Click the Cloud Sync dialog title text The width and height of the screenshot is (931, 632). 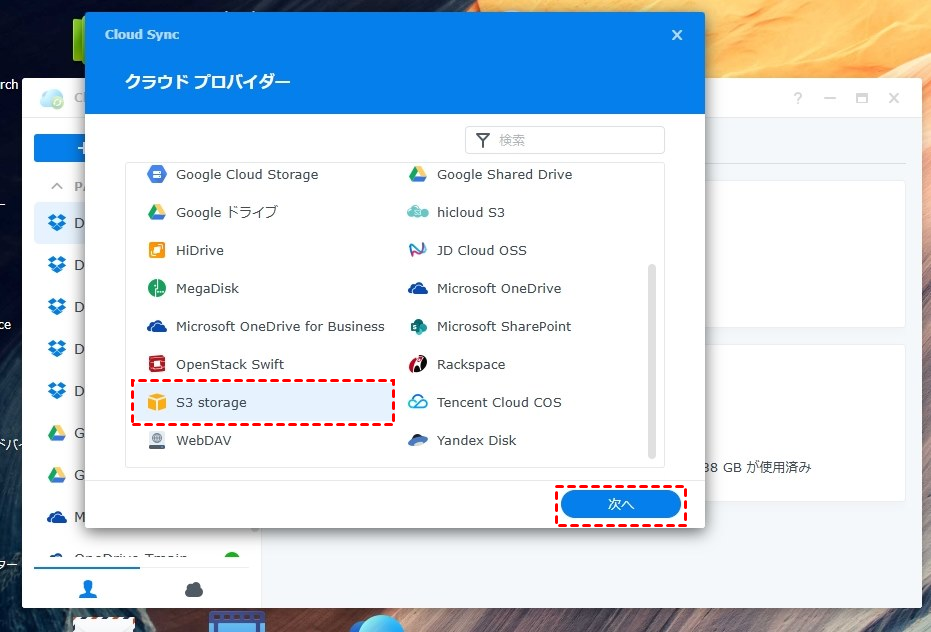[142, 34]
